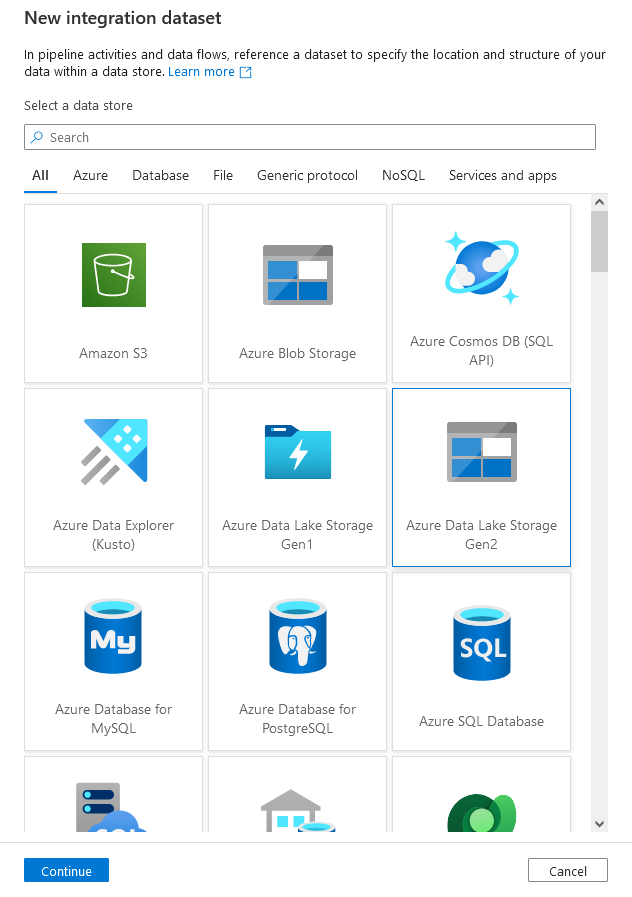Open the external link icon beside Learn more
Screen dimensions: 632x897
(245, 72)
